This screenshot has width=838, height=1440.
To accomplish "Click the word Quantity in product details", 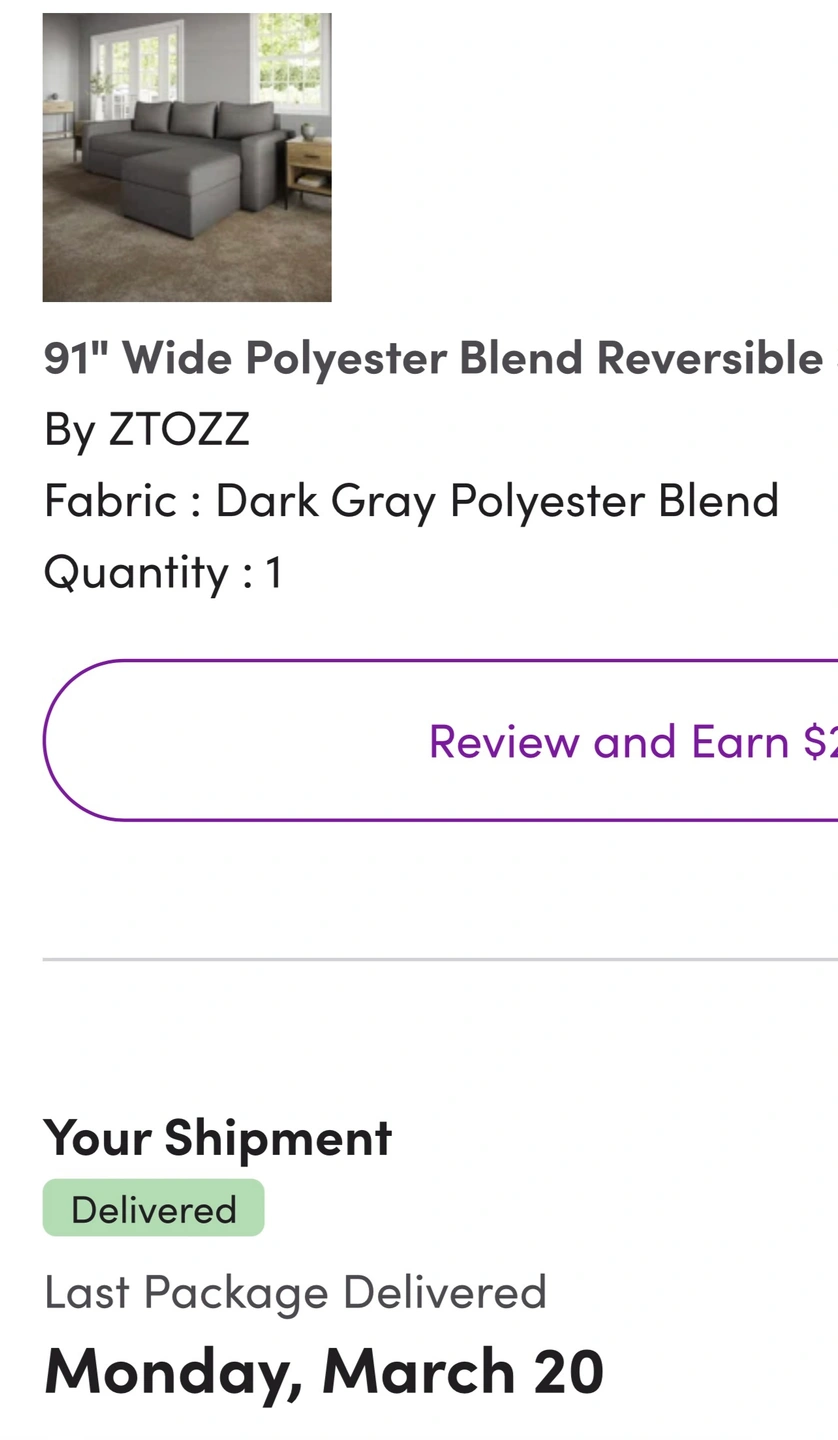I will (136, 572).
